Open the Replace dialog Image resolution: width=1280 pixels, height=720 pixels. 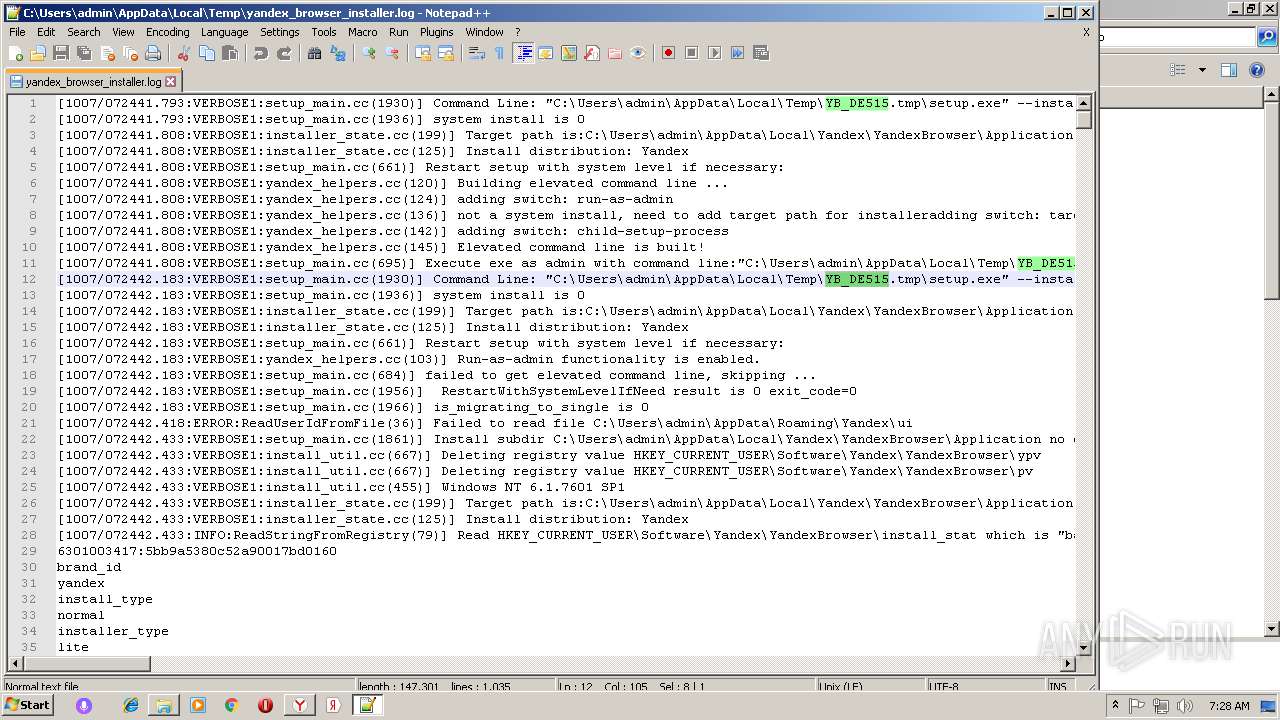337,53
